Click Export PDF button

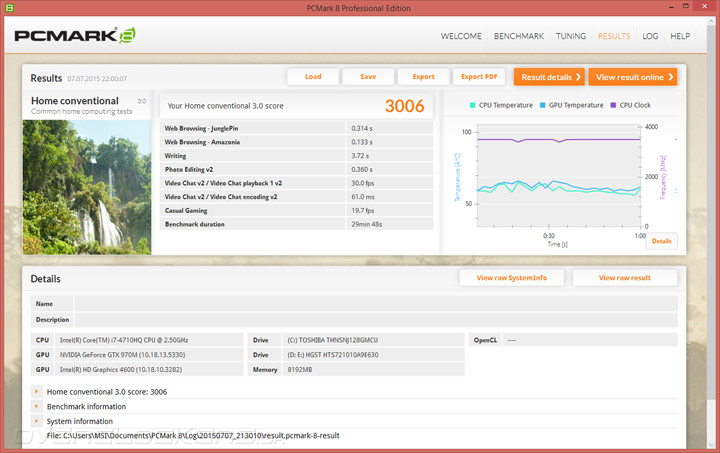click(479, 77)
